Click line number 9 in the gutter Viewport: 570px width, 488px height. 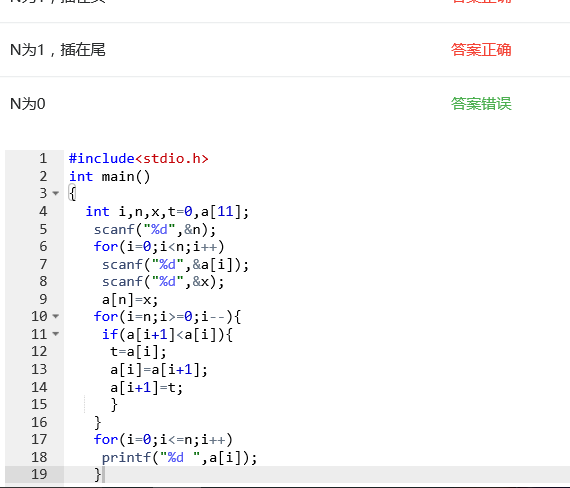pos(43,299)
